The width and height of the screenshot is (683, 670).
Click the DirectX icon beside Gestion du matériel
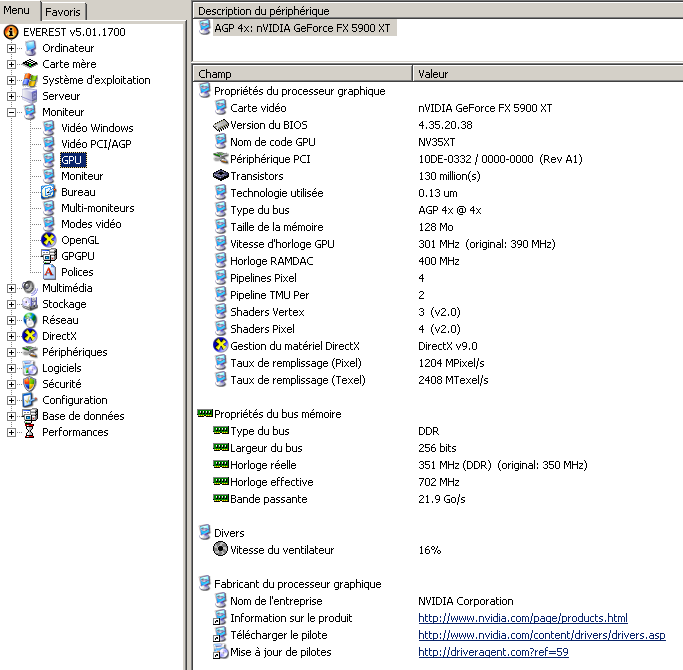point(221,346)
